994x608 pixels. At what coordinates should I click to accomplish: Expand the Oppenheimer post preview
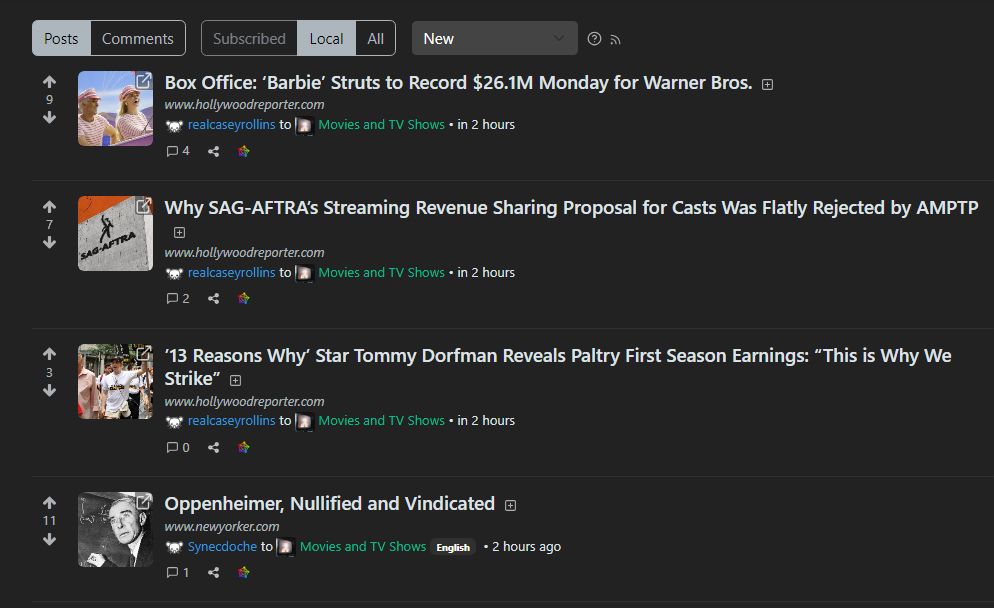[x=510, y=505]
